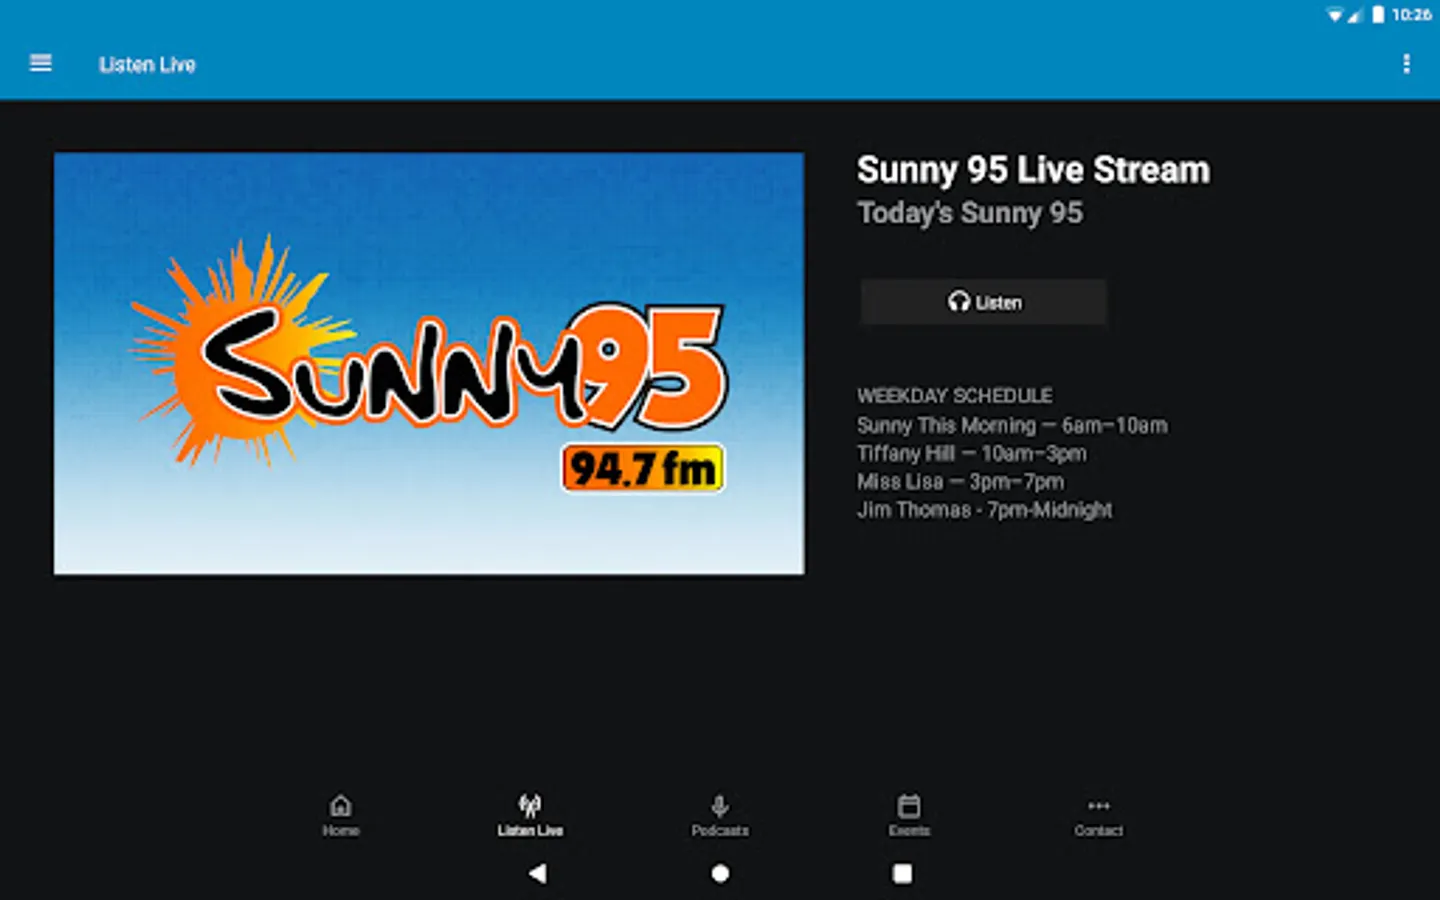Screen dimensions: 1440x900
Task: Switch to the Events tab
Action: tap(909, 815)
